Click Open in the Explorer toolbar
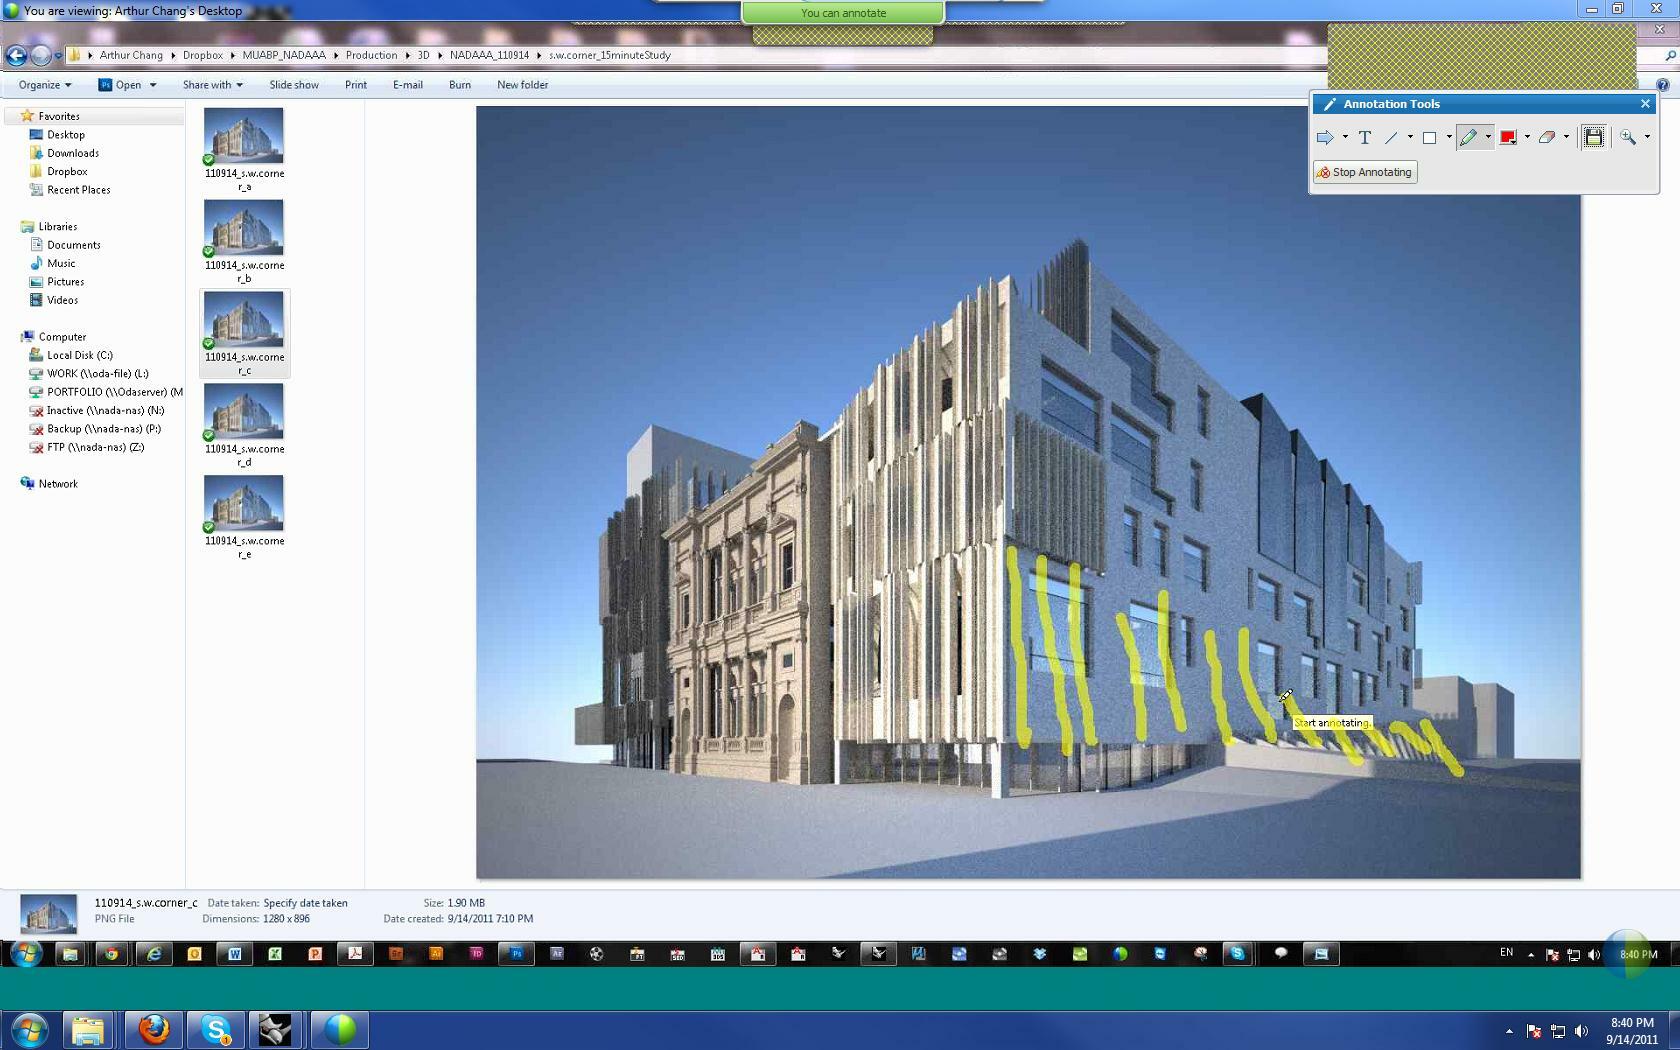The image size is (1680, 1050). 120,85
